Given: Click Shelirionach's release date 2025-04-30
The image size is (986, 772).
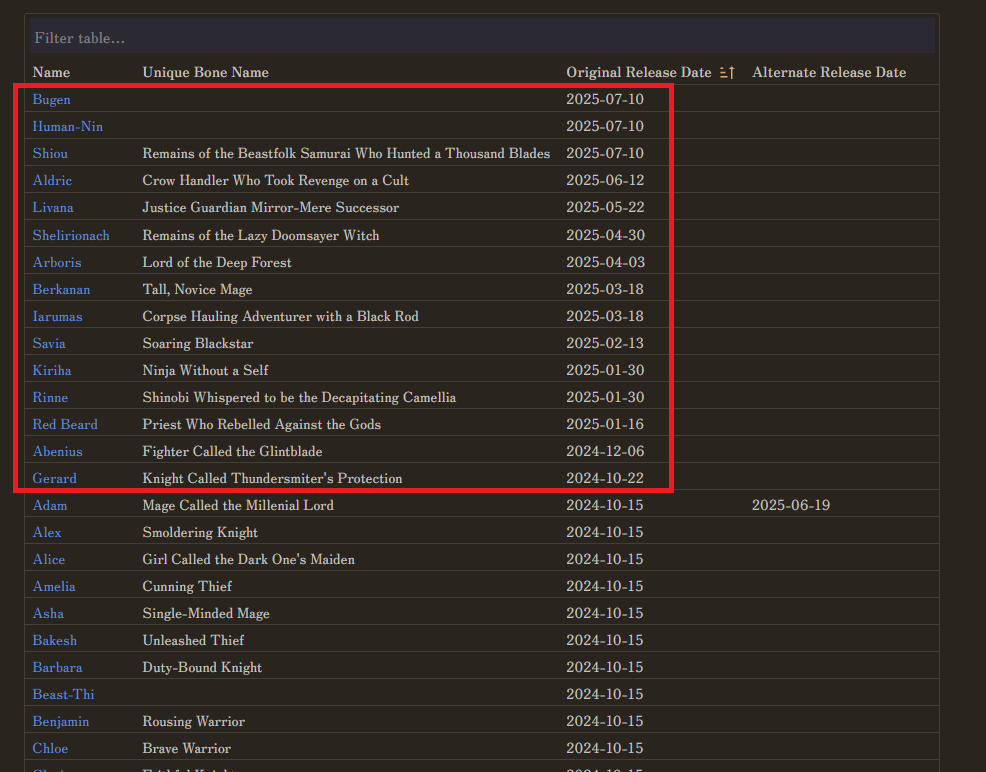Looking at the screenshot, I should tap(606, 235).
